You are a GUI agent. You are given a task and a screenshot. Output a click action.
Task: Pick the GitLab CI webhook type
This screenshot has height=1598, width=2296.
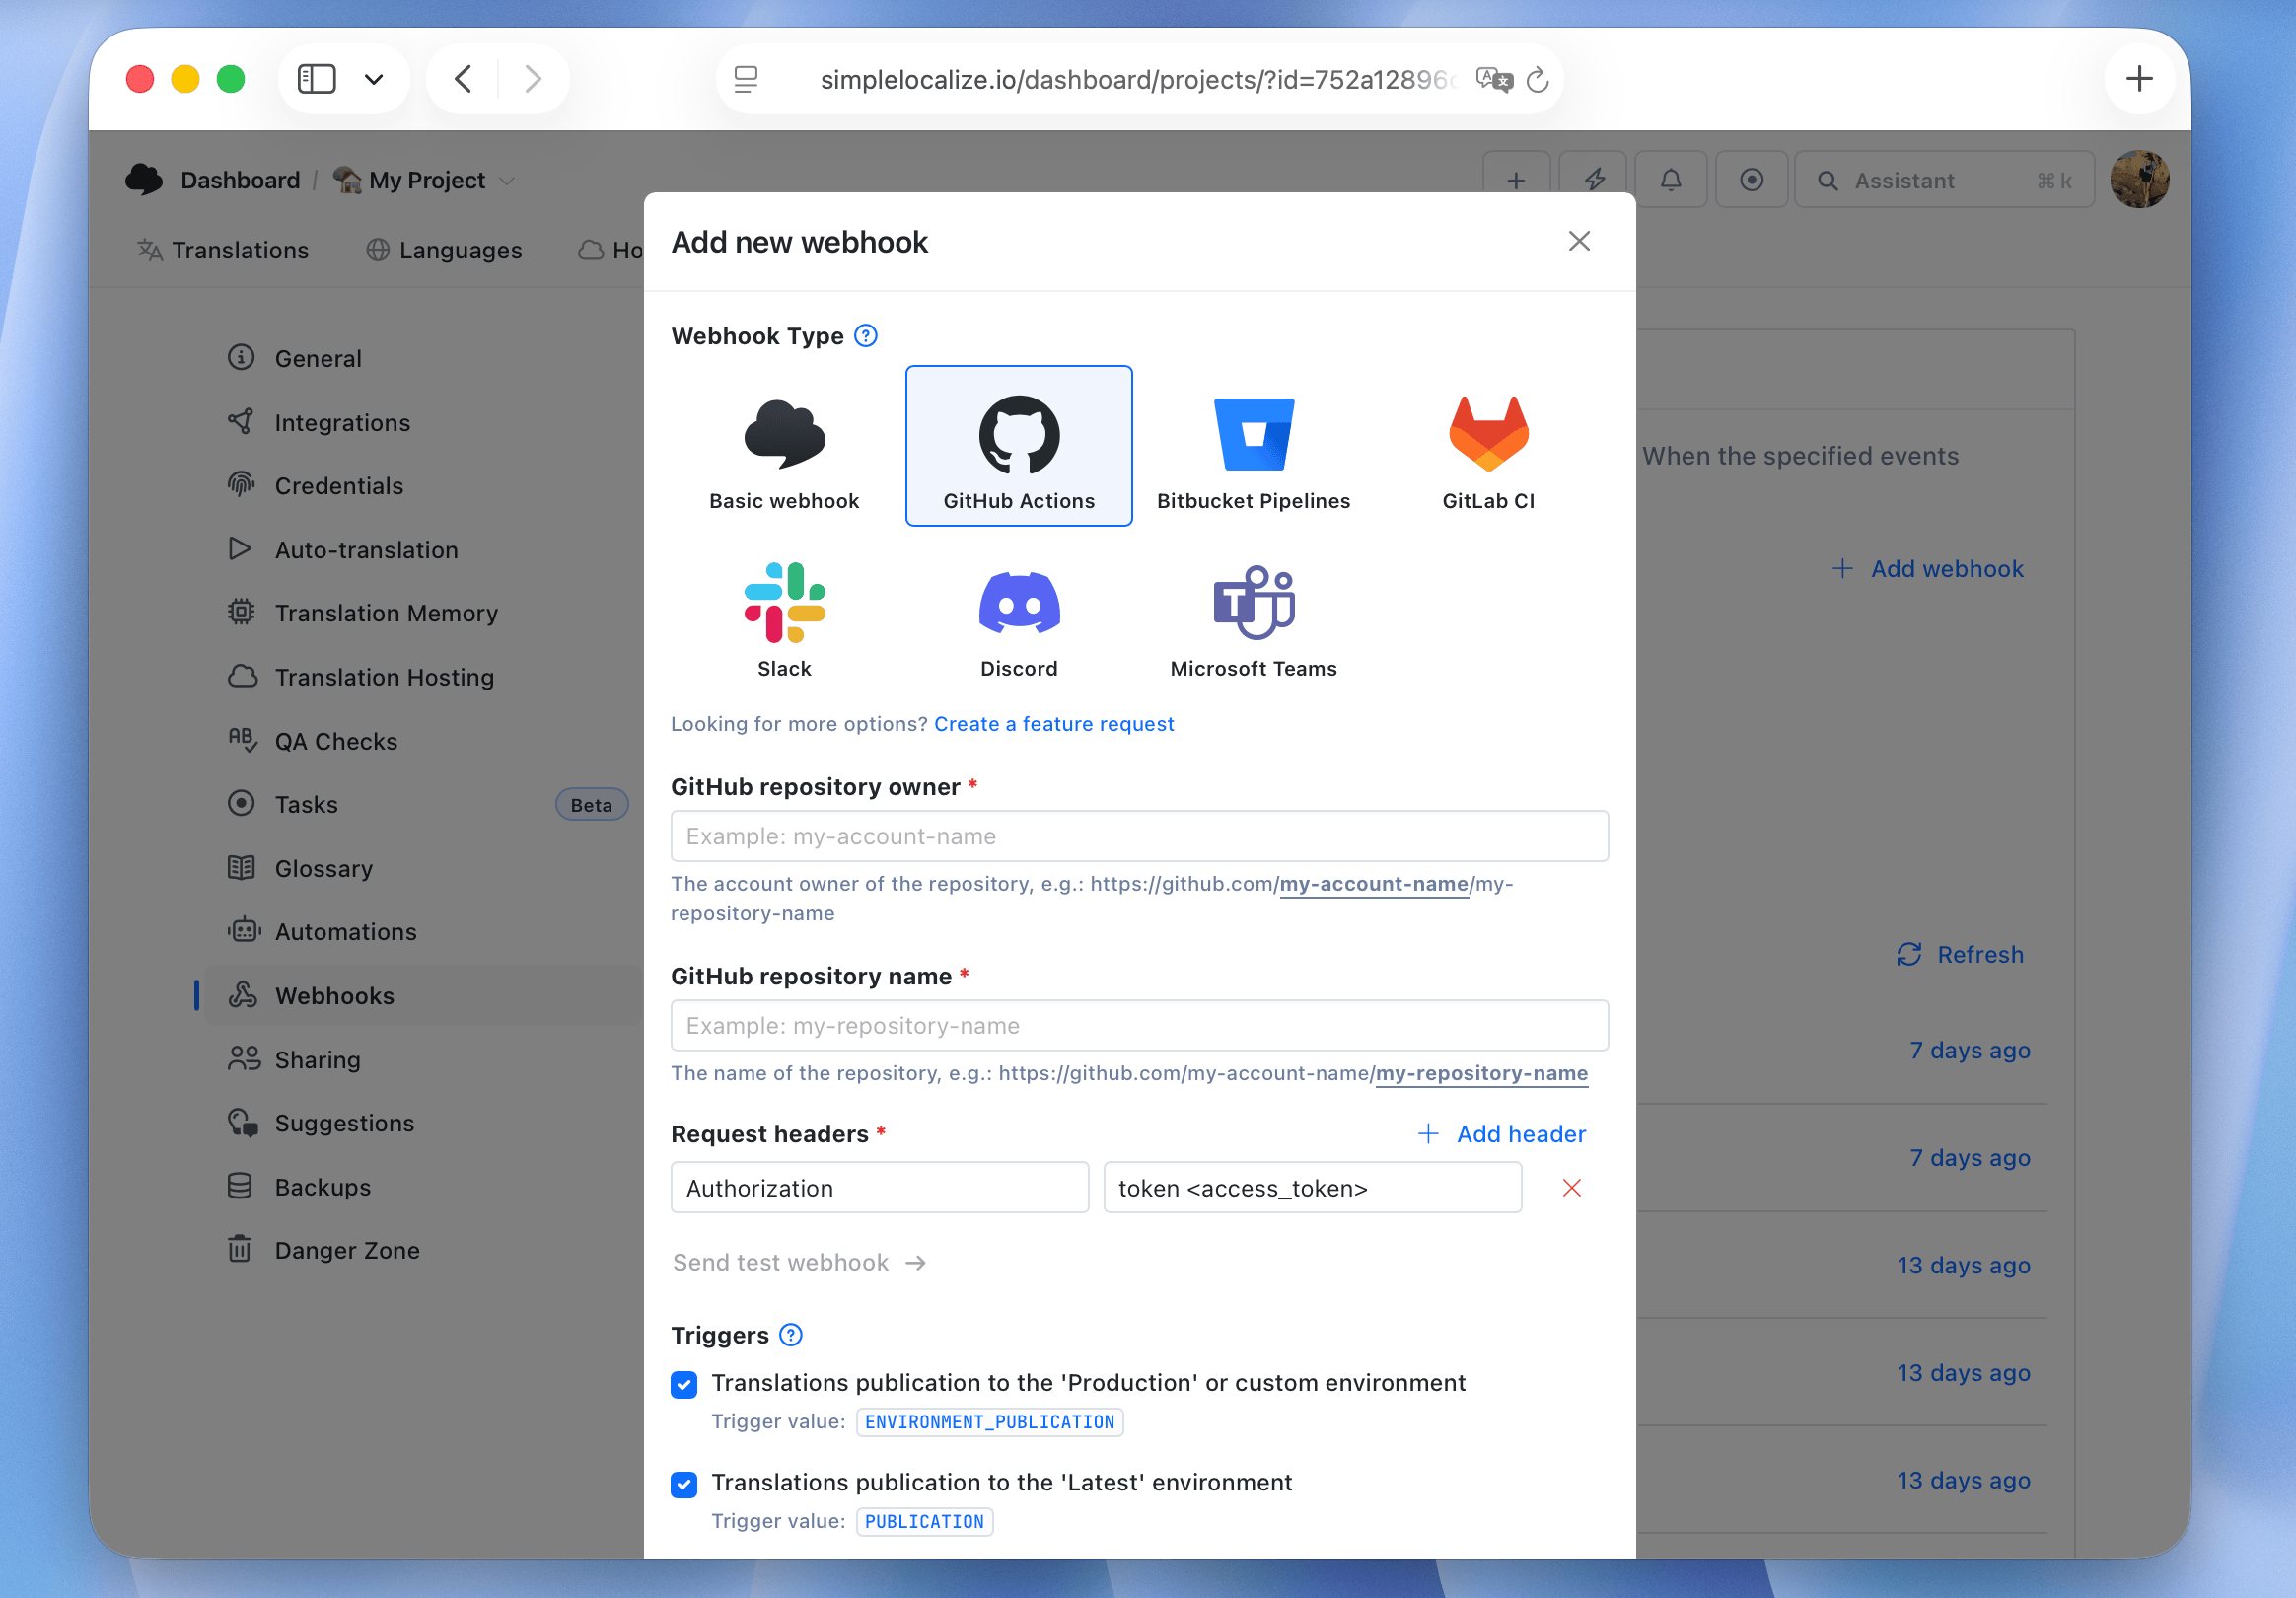pyautogui.click(x=1487, y=445)
